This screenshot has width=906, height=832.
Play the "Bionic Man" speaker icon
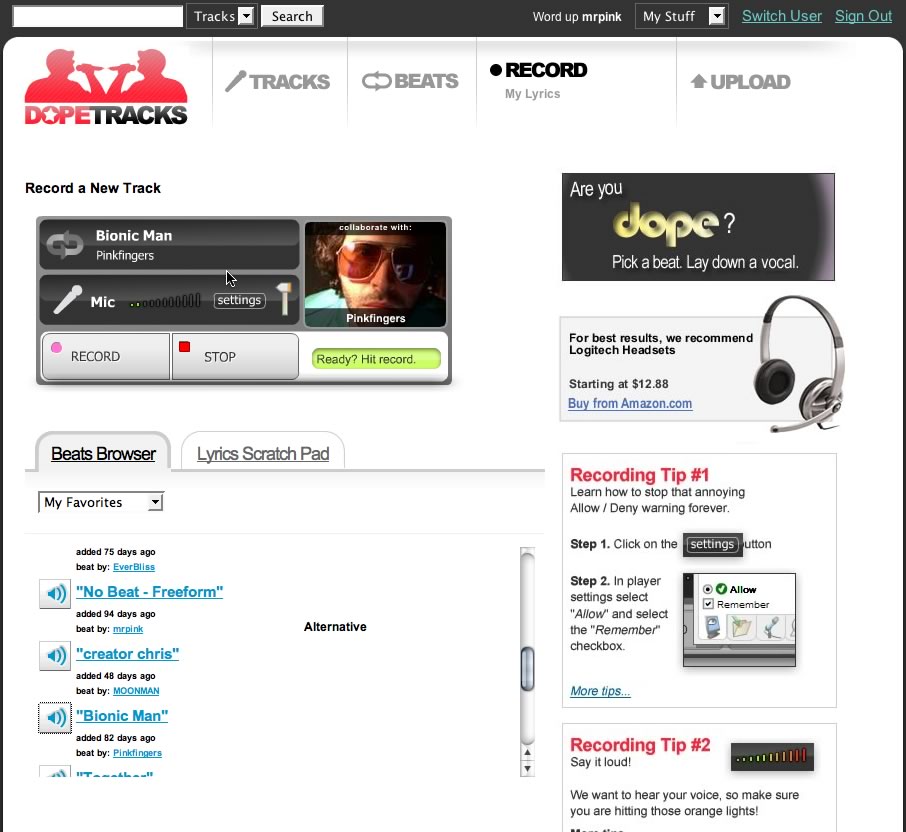(x=55, y=718)
